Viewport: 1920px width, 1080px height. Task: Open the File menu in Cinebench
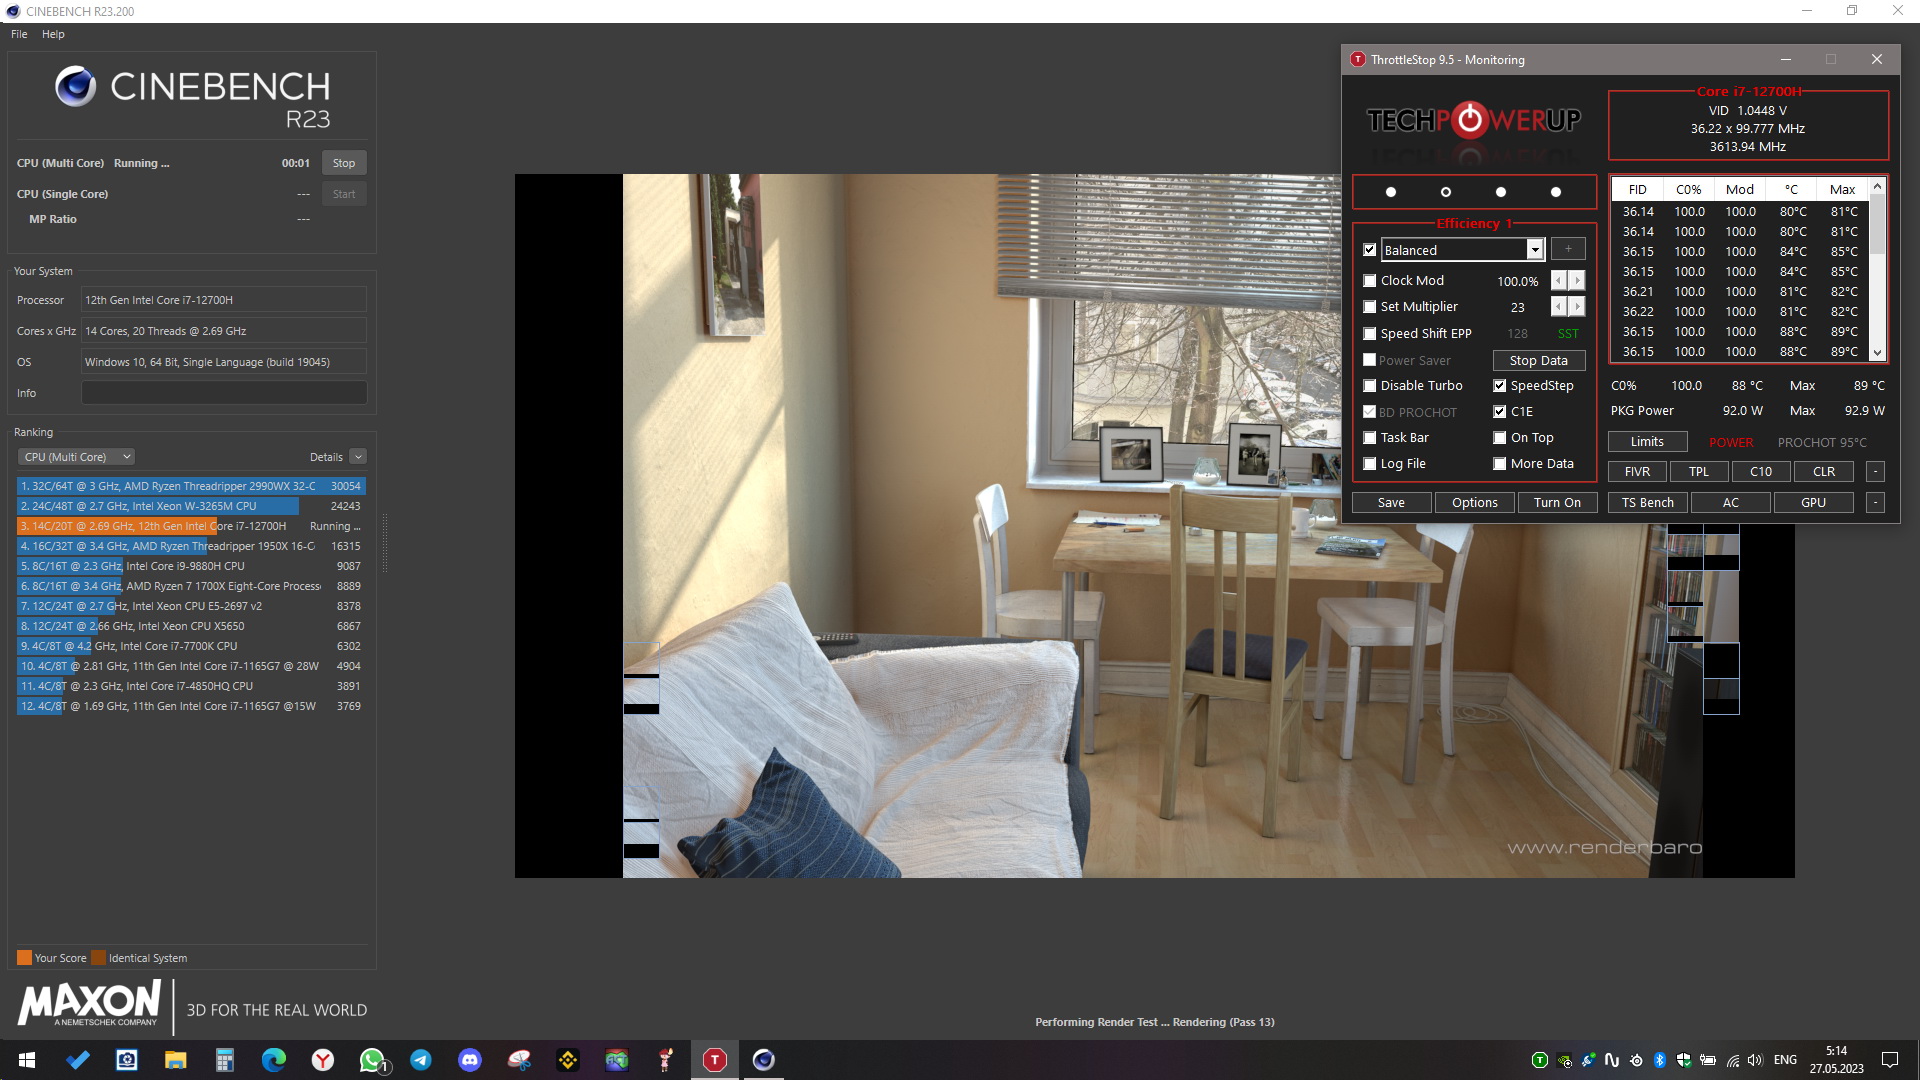coord(19,34)
